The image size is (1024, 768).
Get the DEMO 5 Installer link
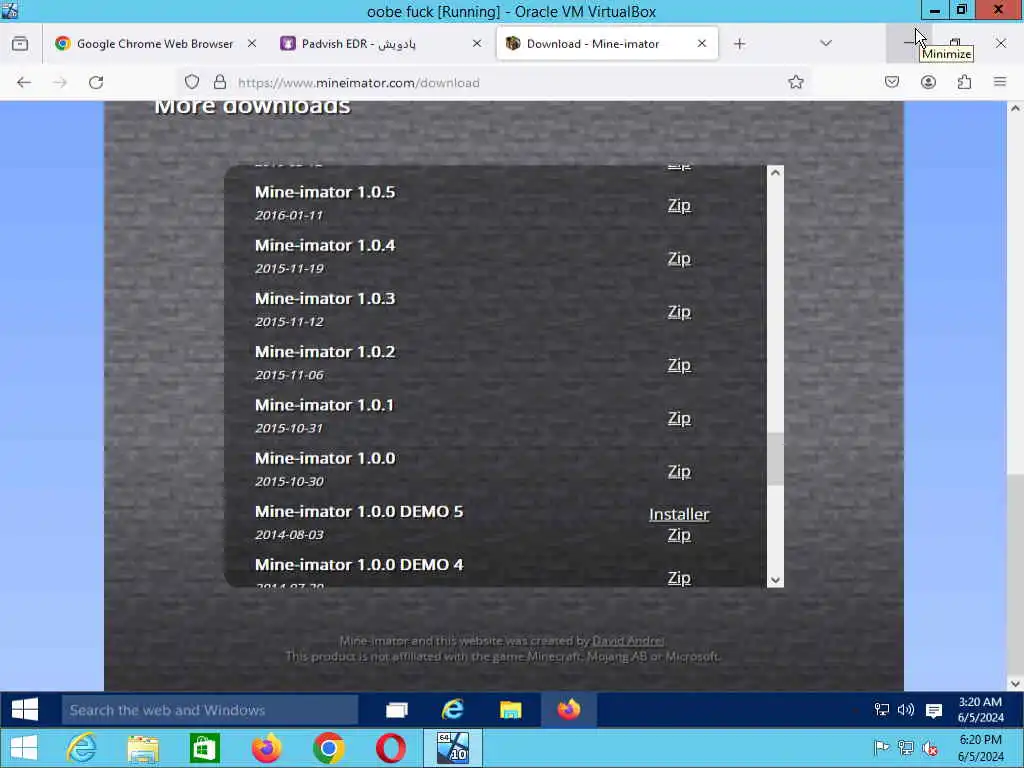679,515
